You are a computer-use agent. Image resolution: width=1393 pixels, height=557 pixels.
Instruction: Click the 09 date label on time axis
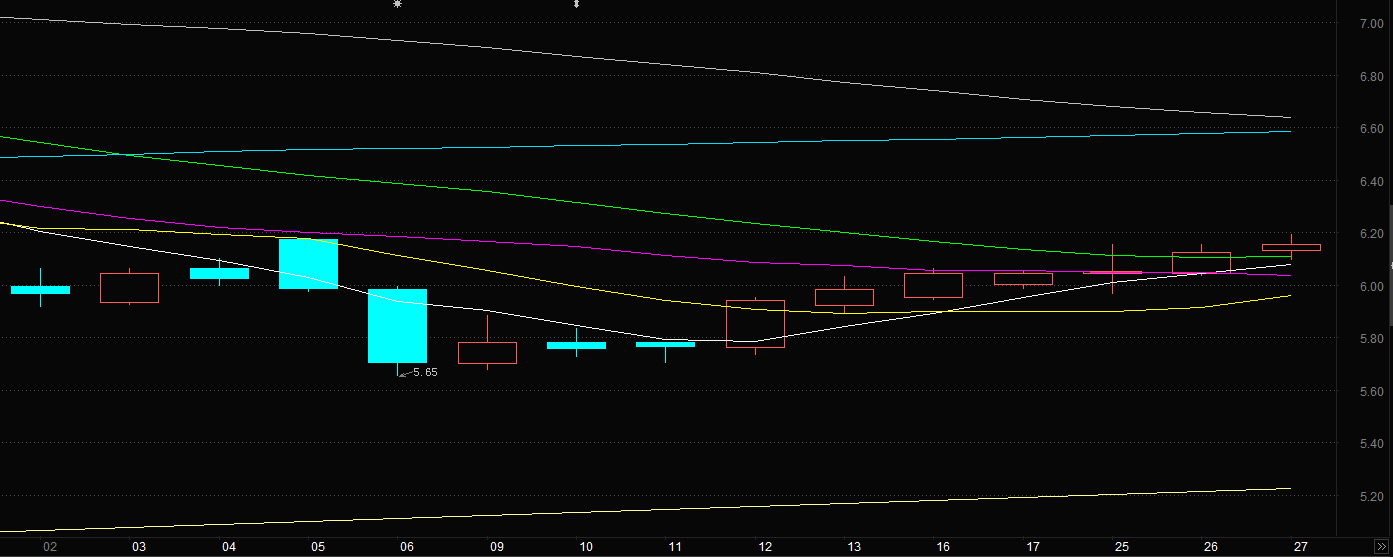(497, 547)
